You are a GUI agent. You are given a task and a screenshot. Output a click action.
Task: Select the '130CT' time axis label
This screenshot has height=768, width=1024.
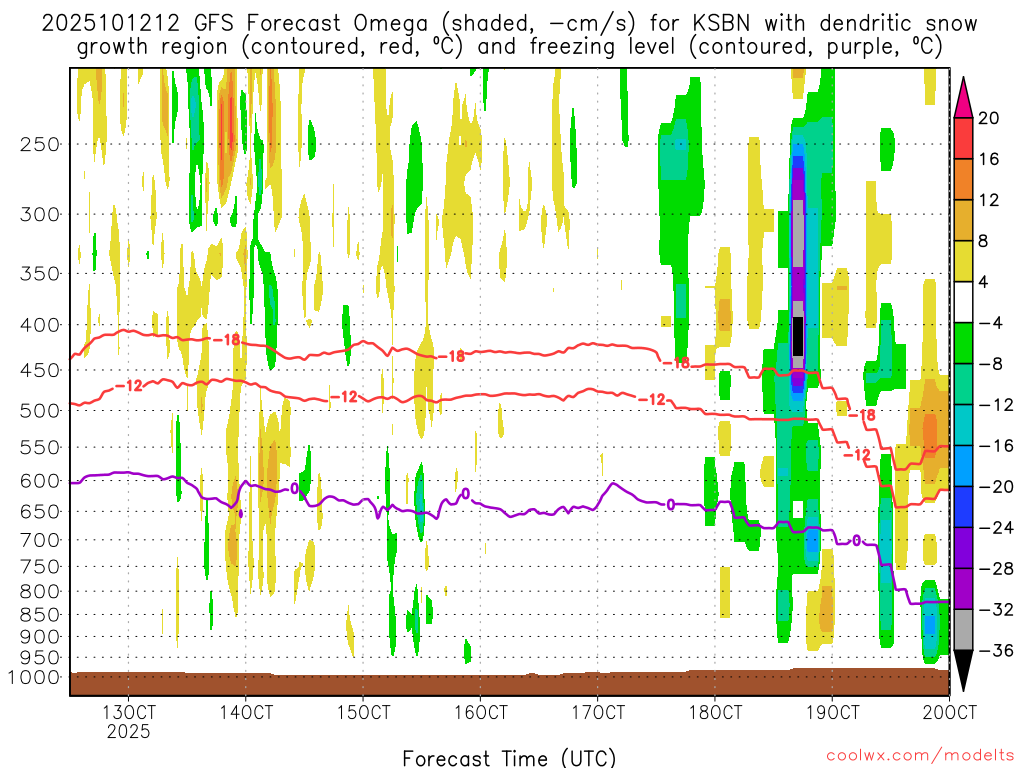[129, 711]
